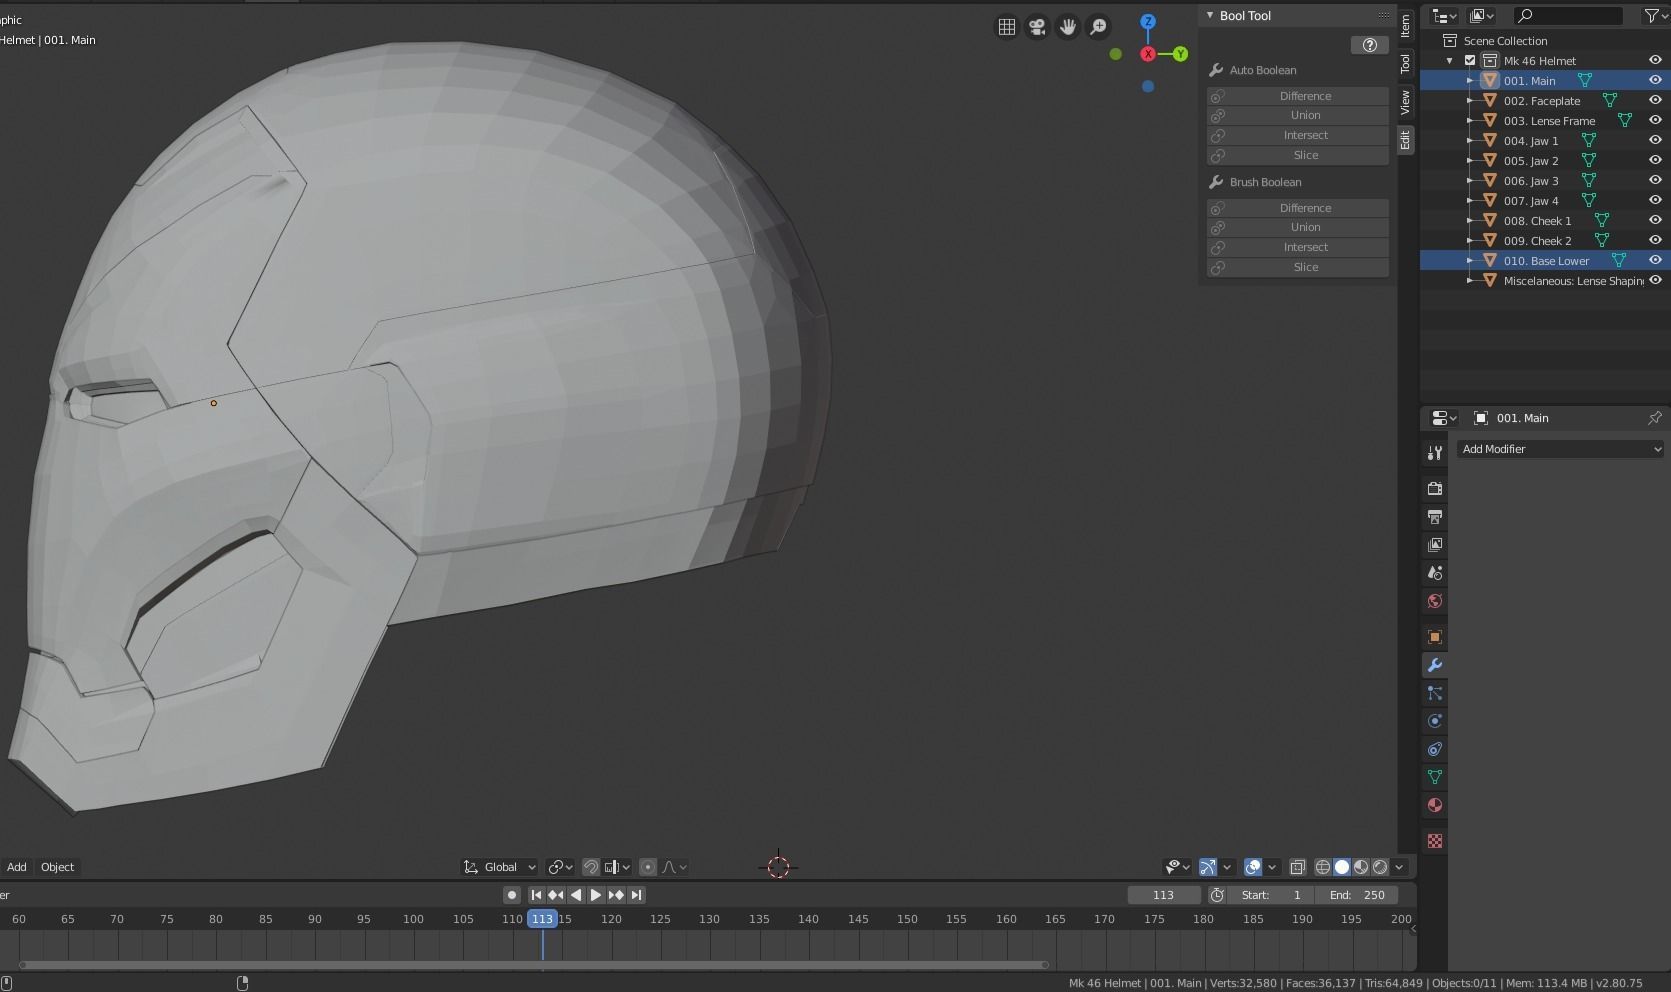Hide 001. Main object in viewport
This screenshot has height=992, width=1671.
[1655, 80]
